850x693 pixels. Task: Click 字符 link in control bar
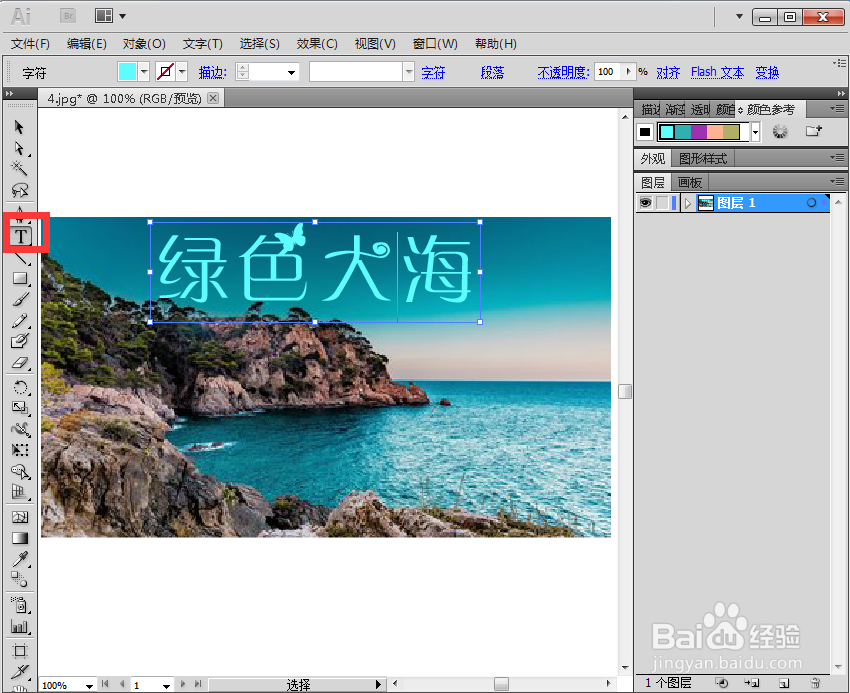[433, 72]
